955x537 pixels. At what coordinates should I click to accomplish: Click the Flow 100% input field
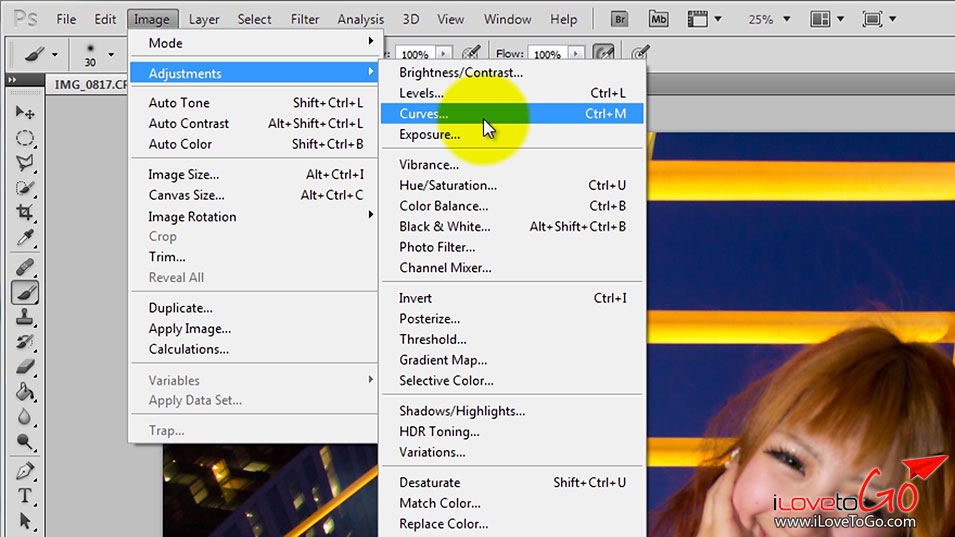pos(547,54)
